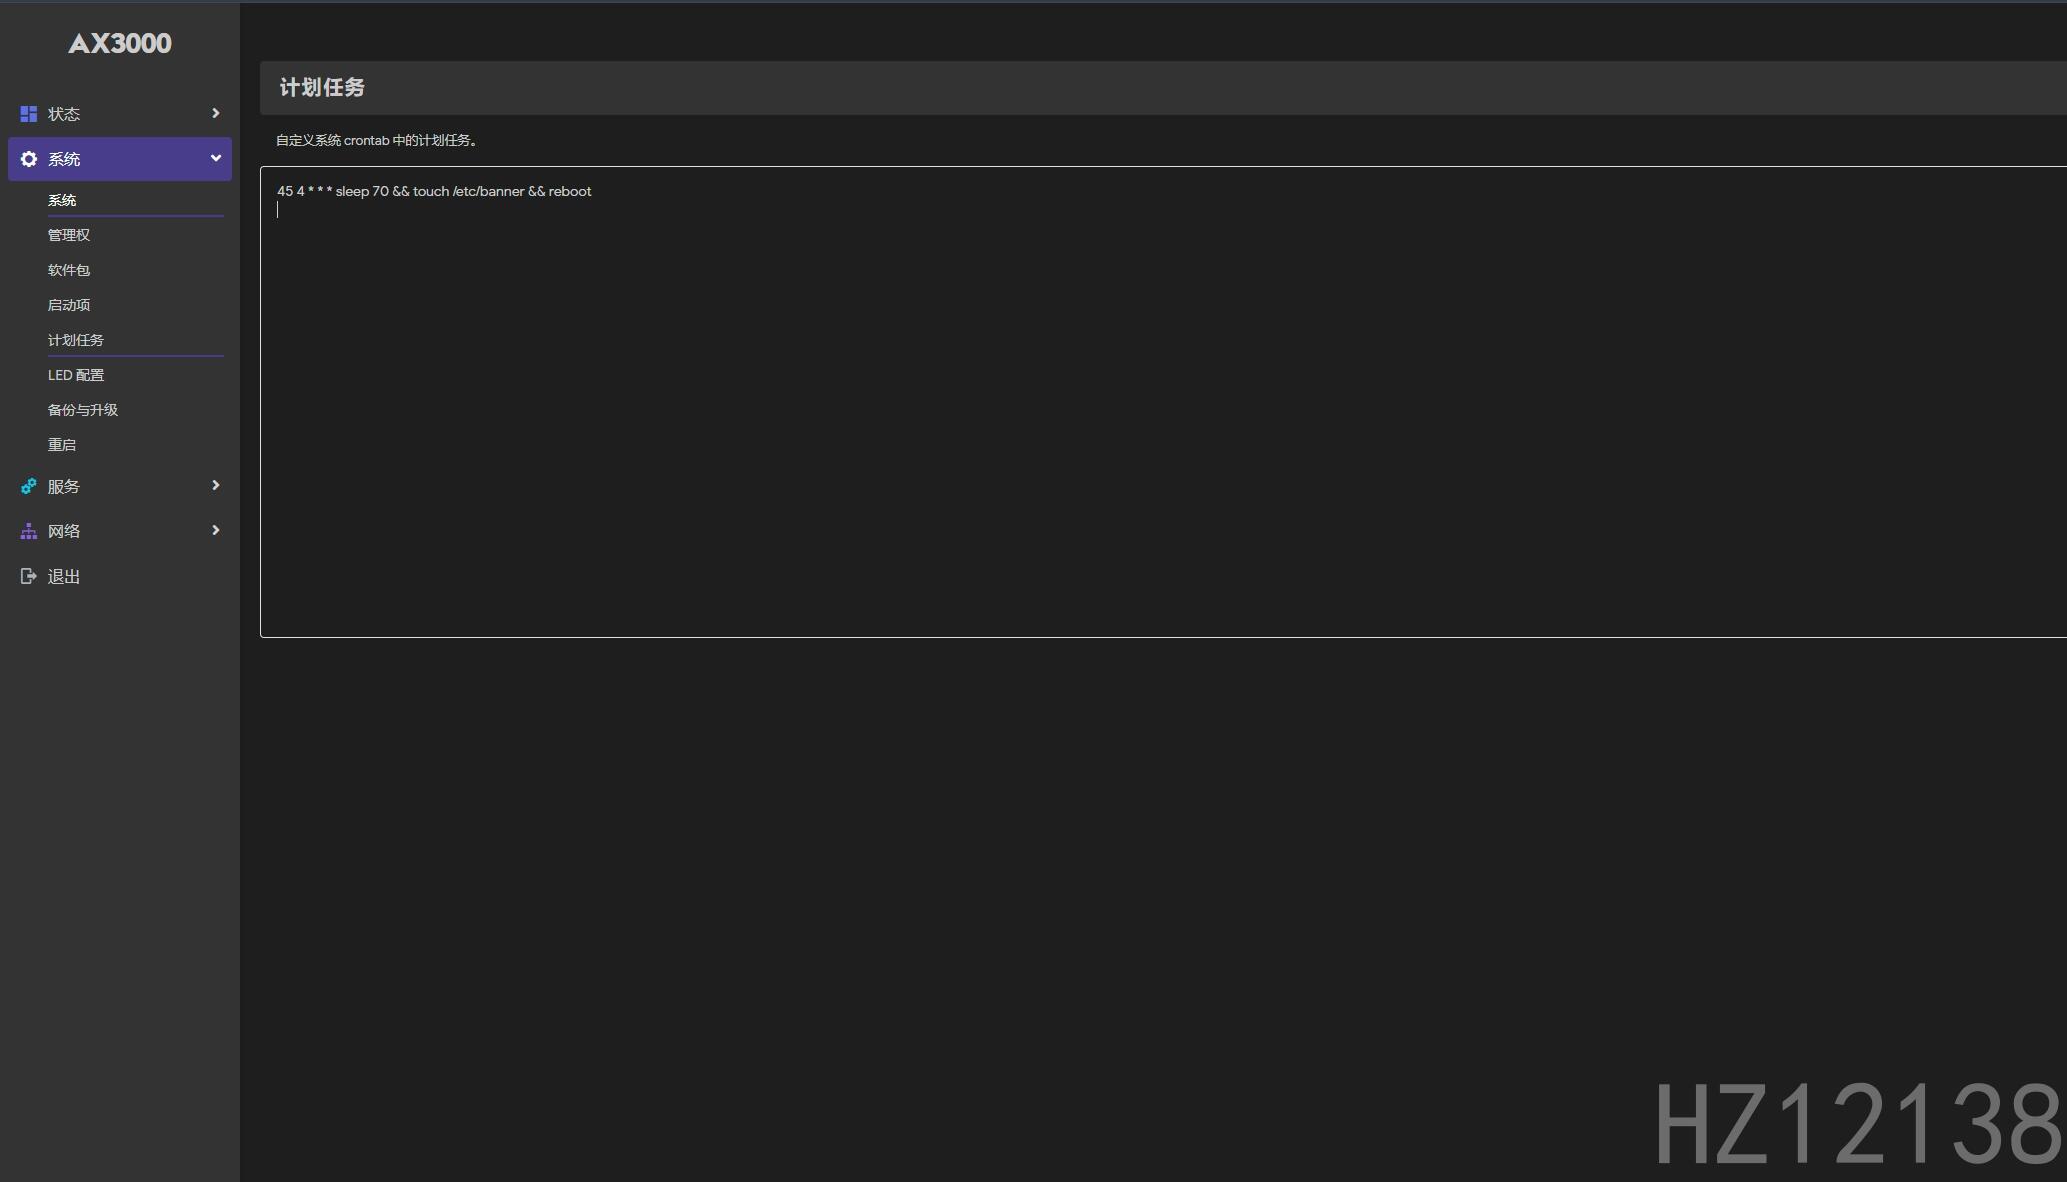
Task: Click the AX3000 logo
Action: (120, 43)
